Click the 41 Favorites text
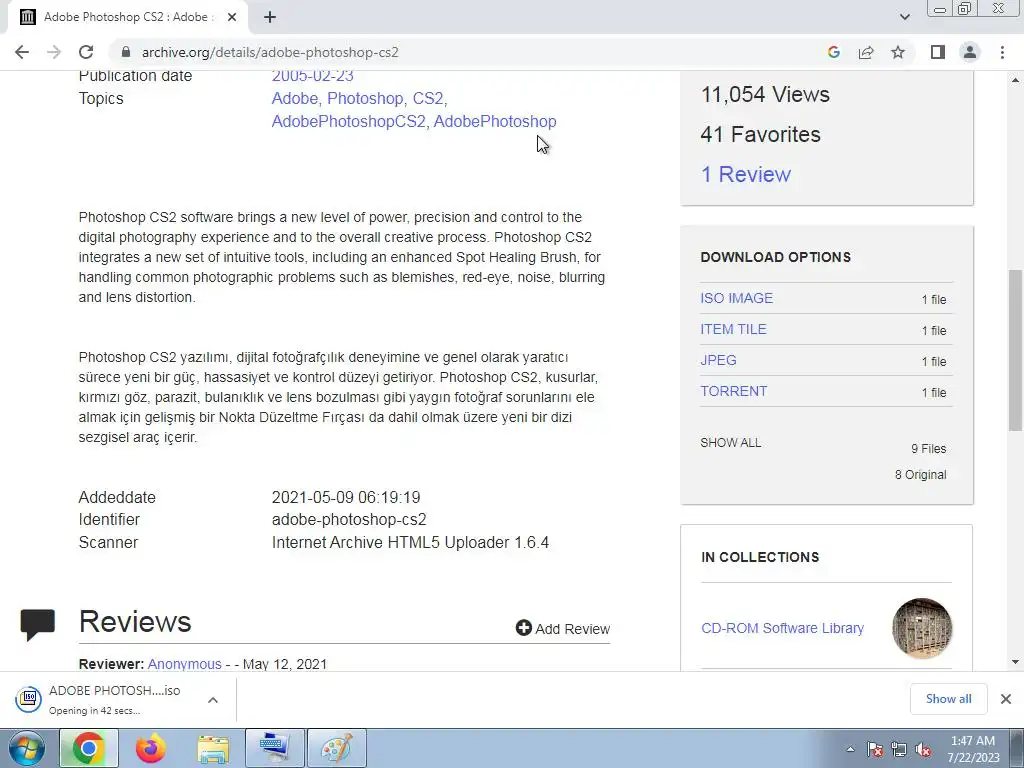The width and height of the screenshot is (1024, 768). tap(760, 135)
